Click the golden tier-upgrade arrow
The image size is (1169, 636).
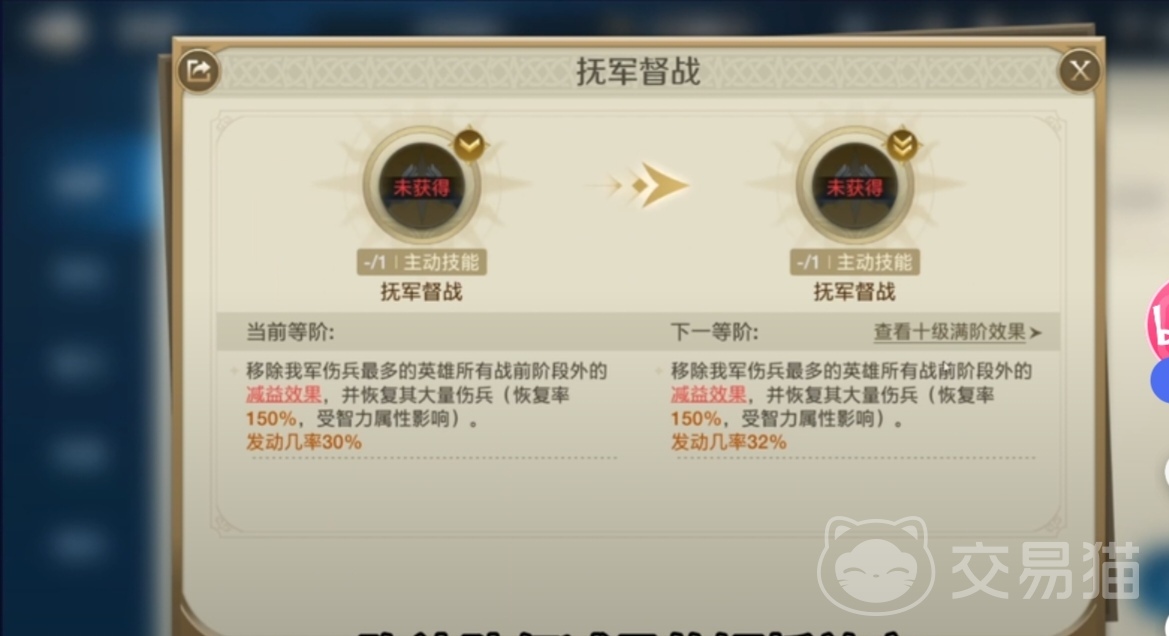(x=649, y=185)
